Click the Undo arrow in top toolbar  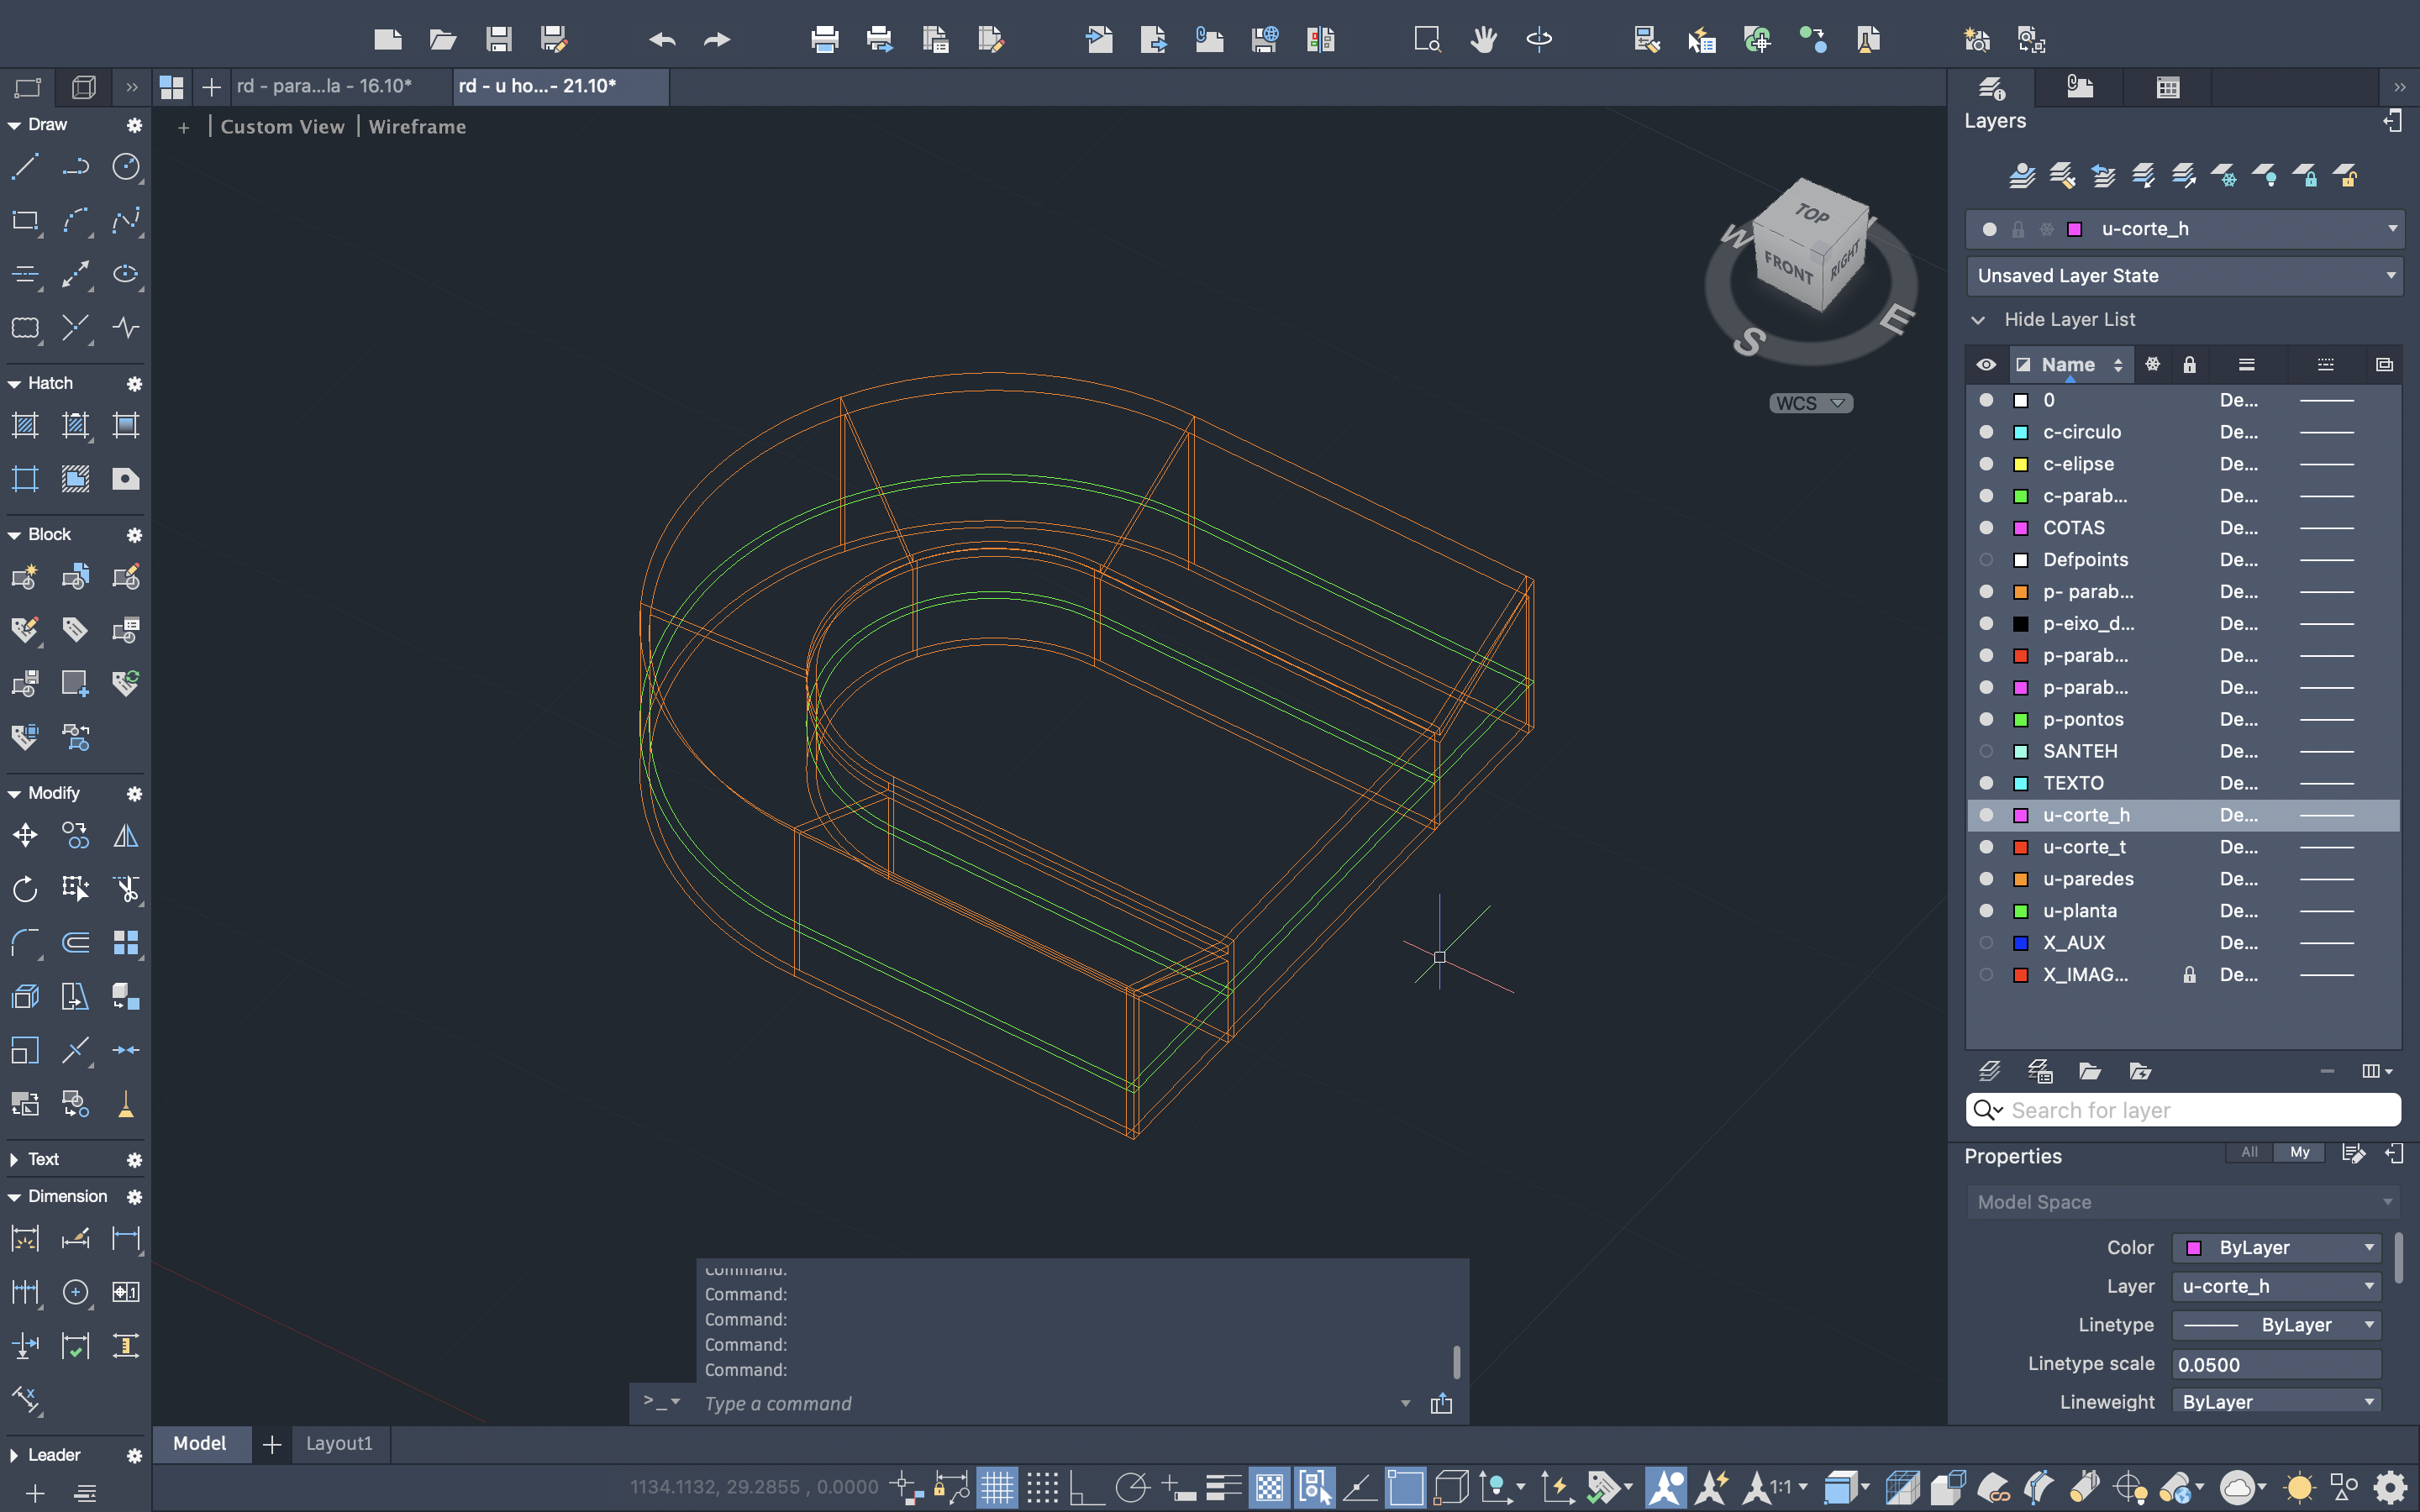click(662, 40)
